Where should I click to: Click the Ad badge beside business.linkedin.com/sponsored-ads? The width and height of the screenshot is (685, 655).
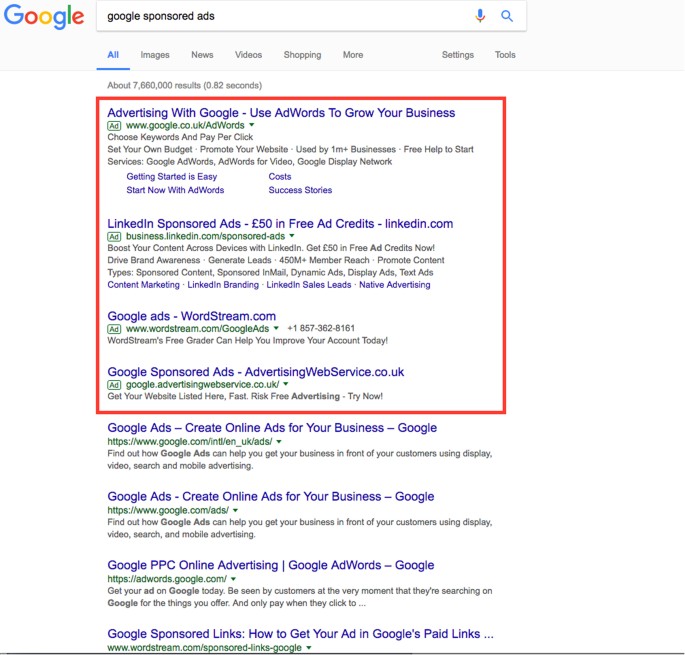(x=114, y=237)
